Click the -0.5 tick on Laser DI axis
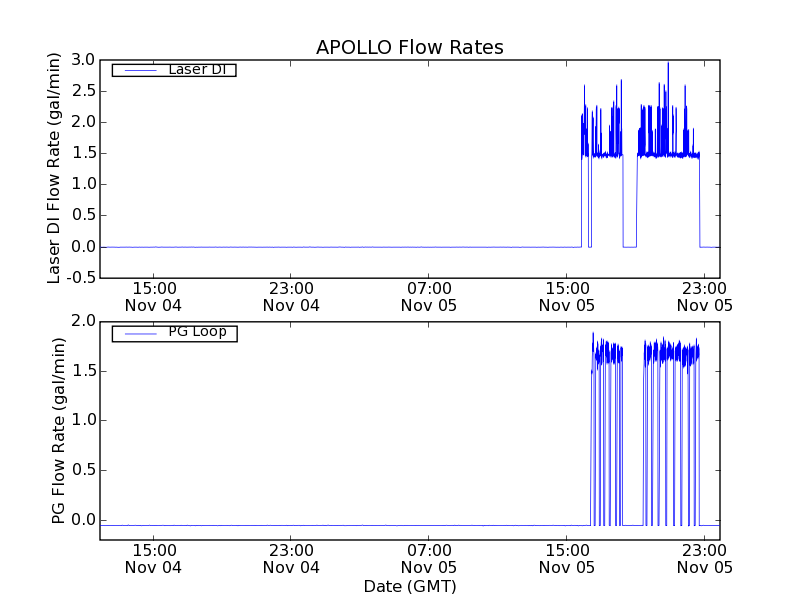Viewport: 800px width, 600px height. [x=81, y=278]
